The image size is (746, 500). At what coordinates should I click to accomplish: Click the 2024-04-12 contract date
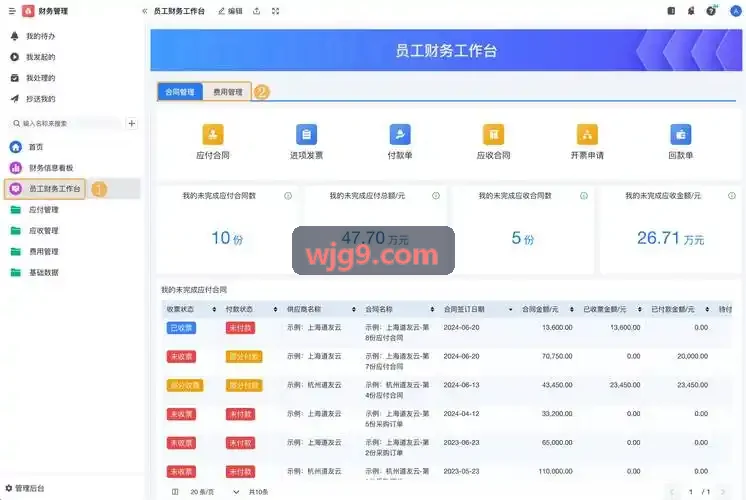461,414
